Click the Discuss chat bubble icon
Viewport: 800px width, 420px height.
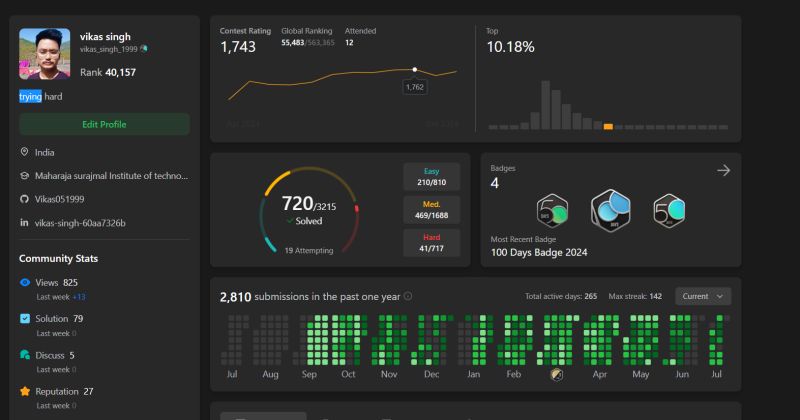[24, 355]
